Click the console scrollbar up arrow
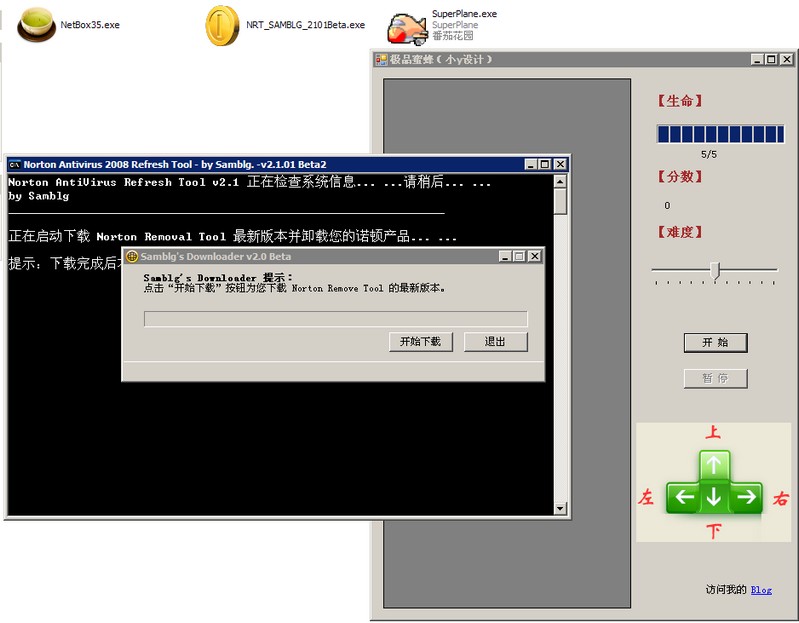The image size is (799, 623). click(x=560, y=181)
